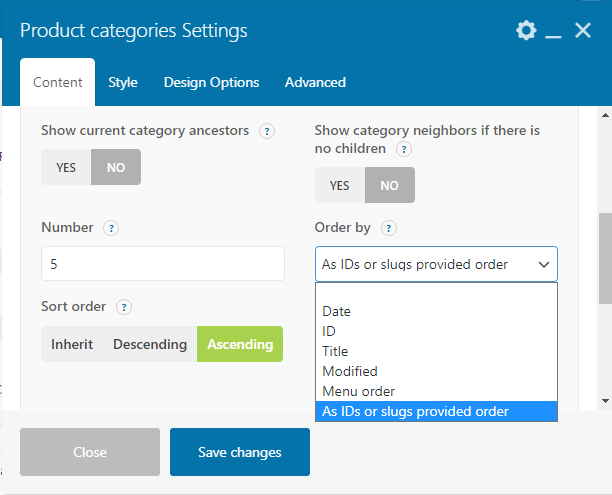Screen dimensions: 612x495
Task: Set category neighbors toggle to NO
Action: tap(389, 185)
